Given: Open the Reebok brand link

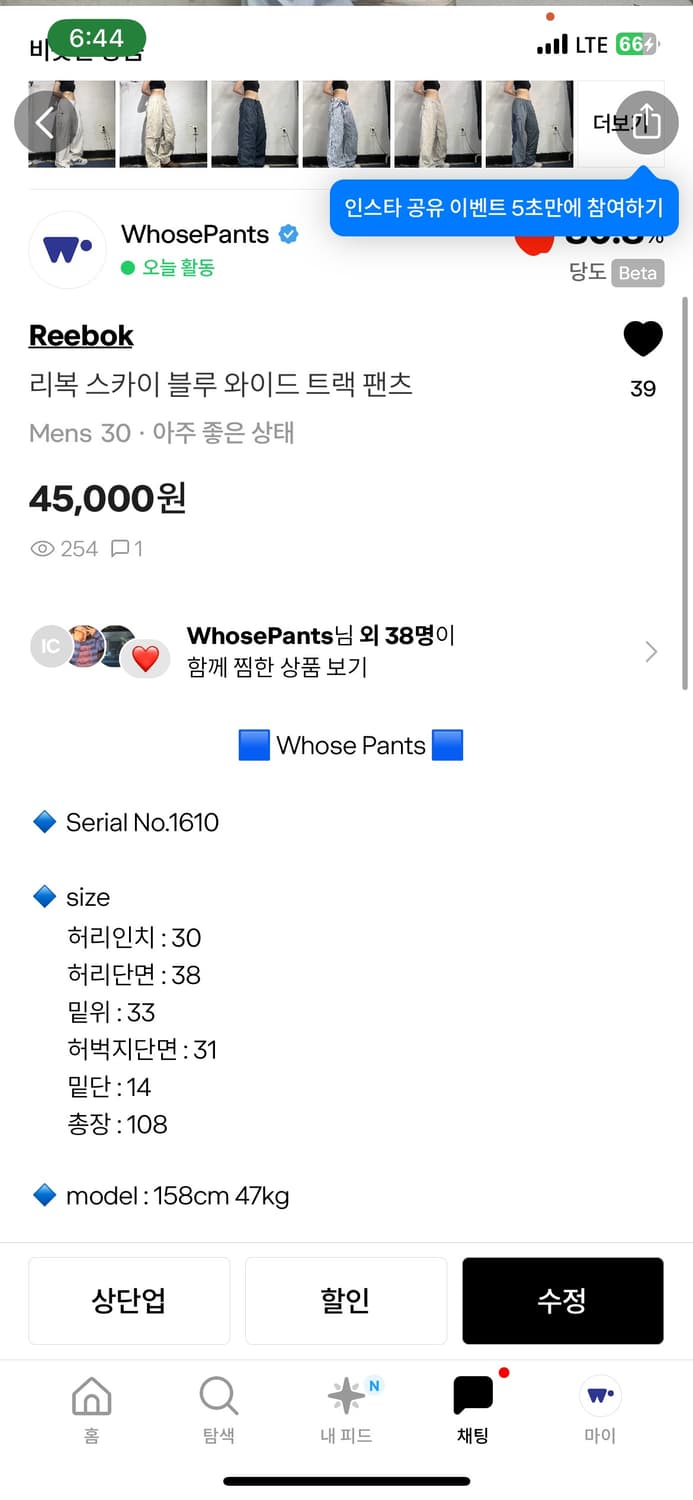Looking at the screenshot, I should tap(81, 336).
